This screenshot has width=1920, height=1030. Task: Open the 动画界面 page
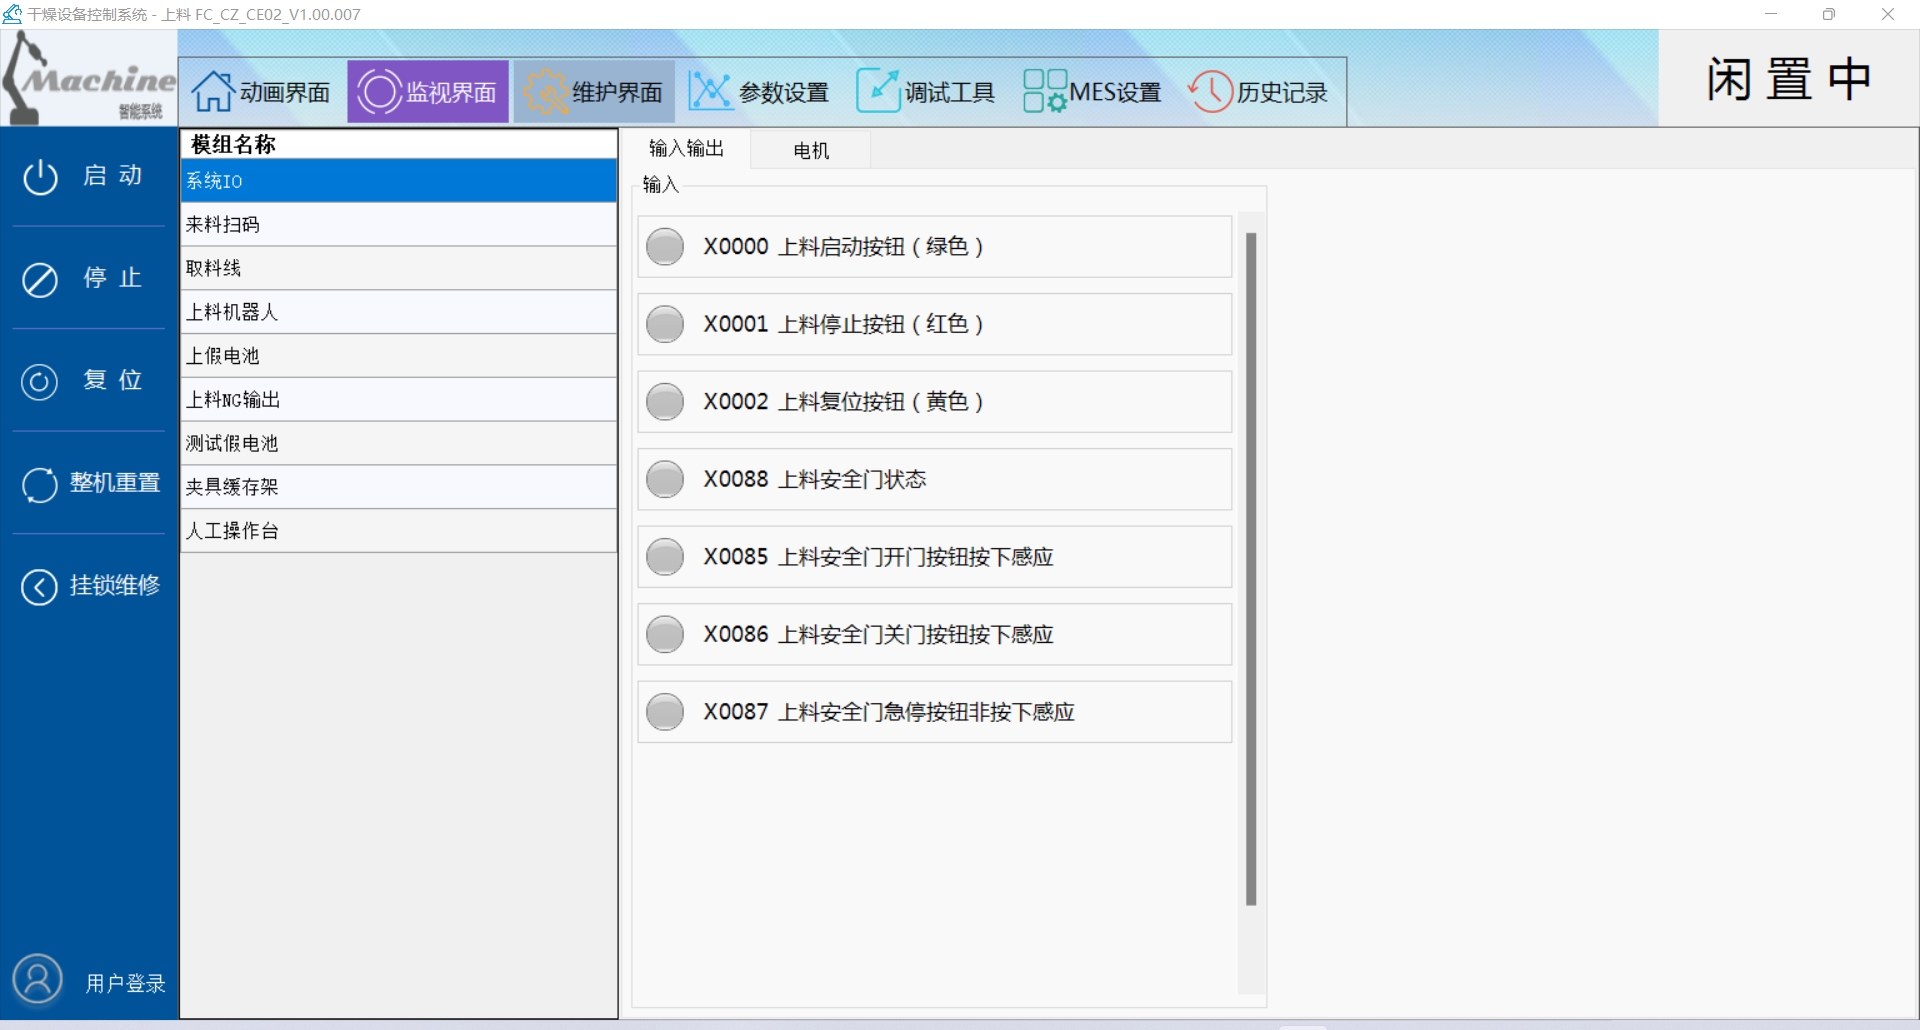pyautogui.click(x=262, y=92)
